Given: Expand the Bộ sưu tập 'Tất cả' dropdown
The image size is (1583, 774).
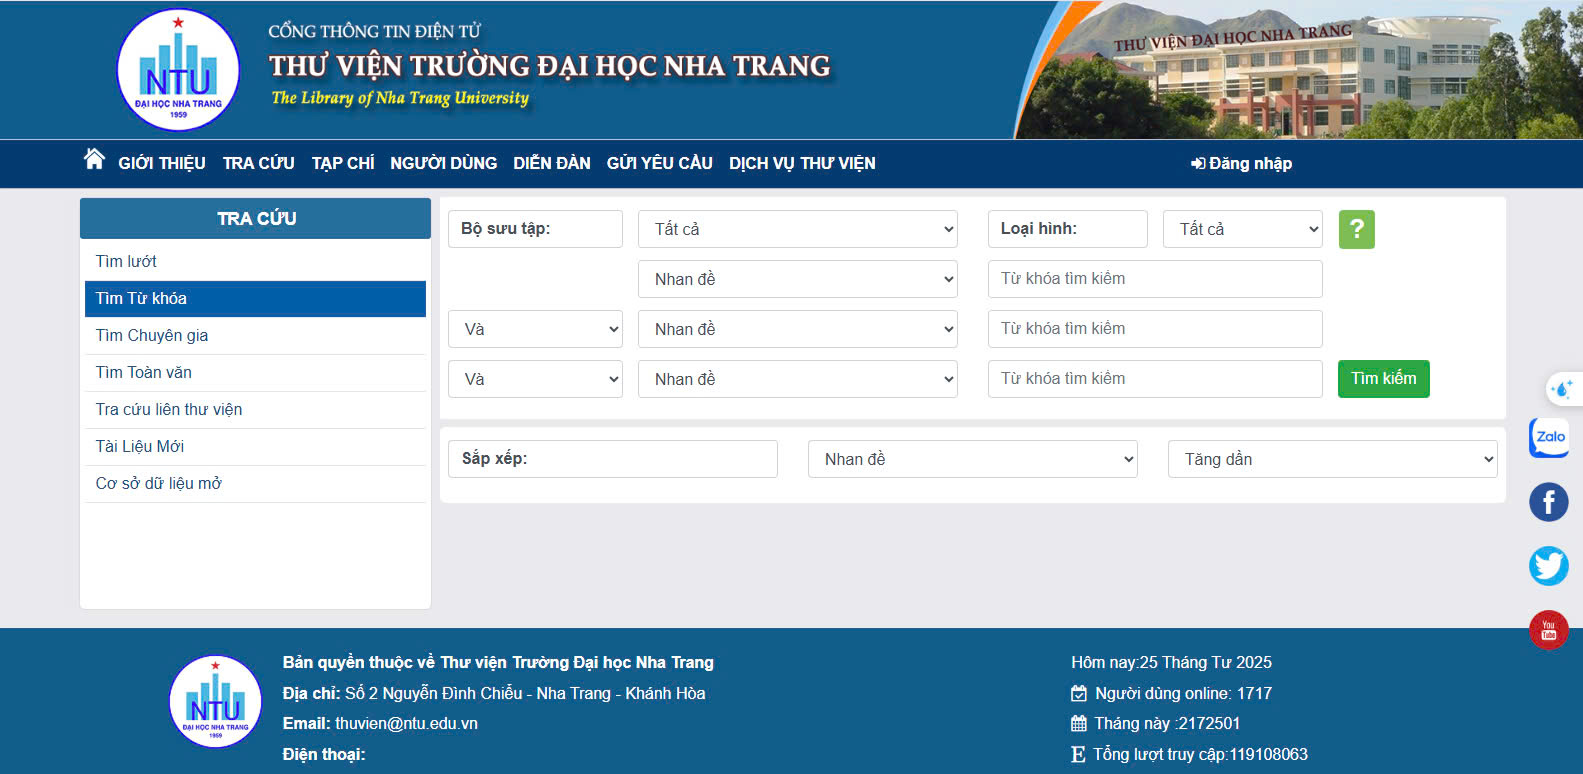Looking at the screenshot, I should pyautogui.click(x=797, y=229).
